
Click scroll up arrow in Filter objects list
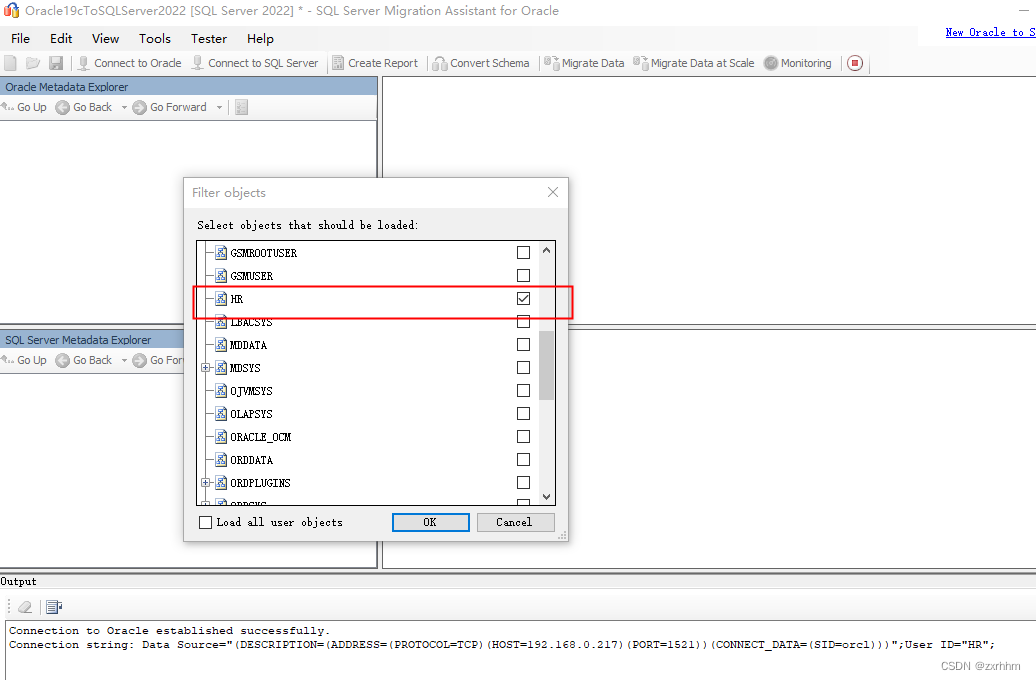(x=546, y=250)
